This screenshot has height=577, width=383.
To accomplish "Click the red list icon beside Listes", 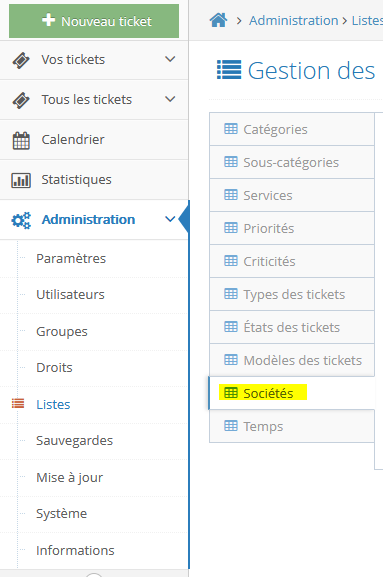I will pyautogui.click(x=18, y=404).
